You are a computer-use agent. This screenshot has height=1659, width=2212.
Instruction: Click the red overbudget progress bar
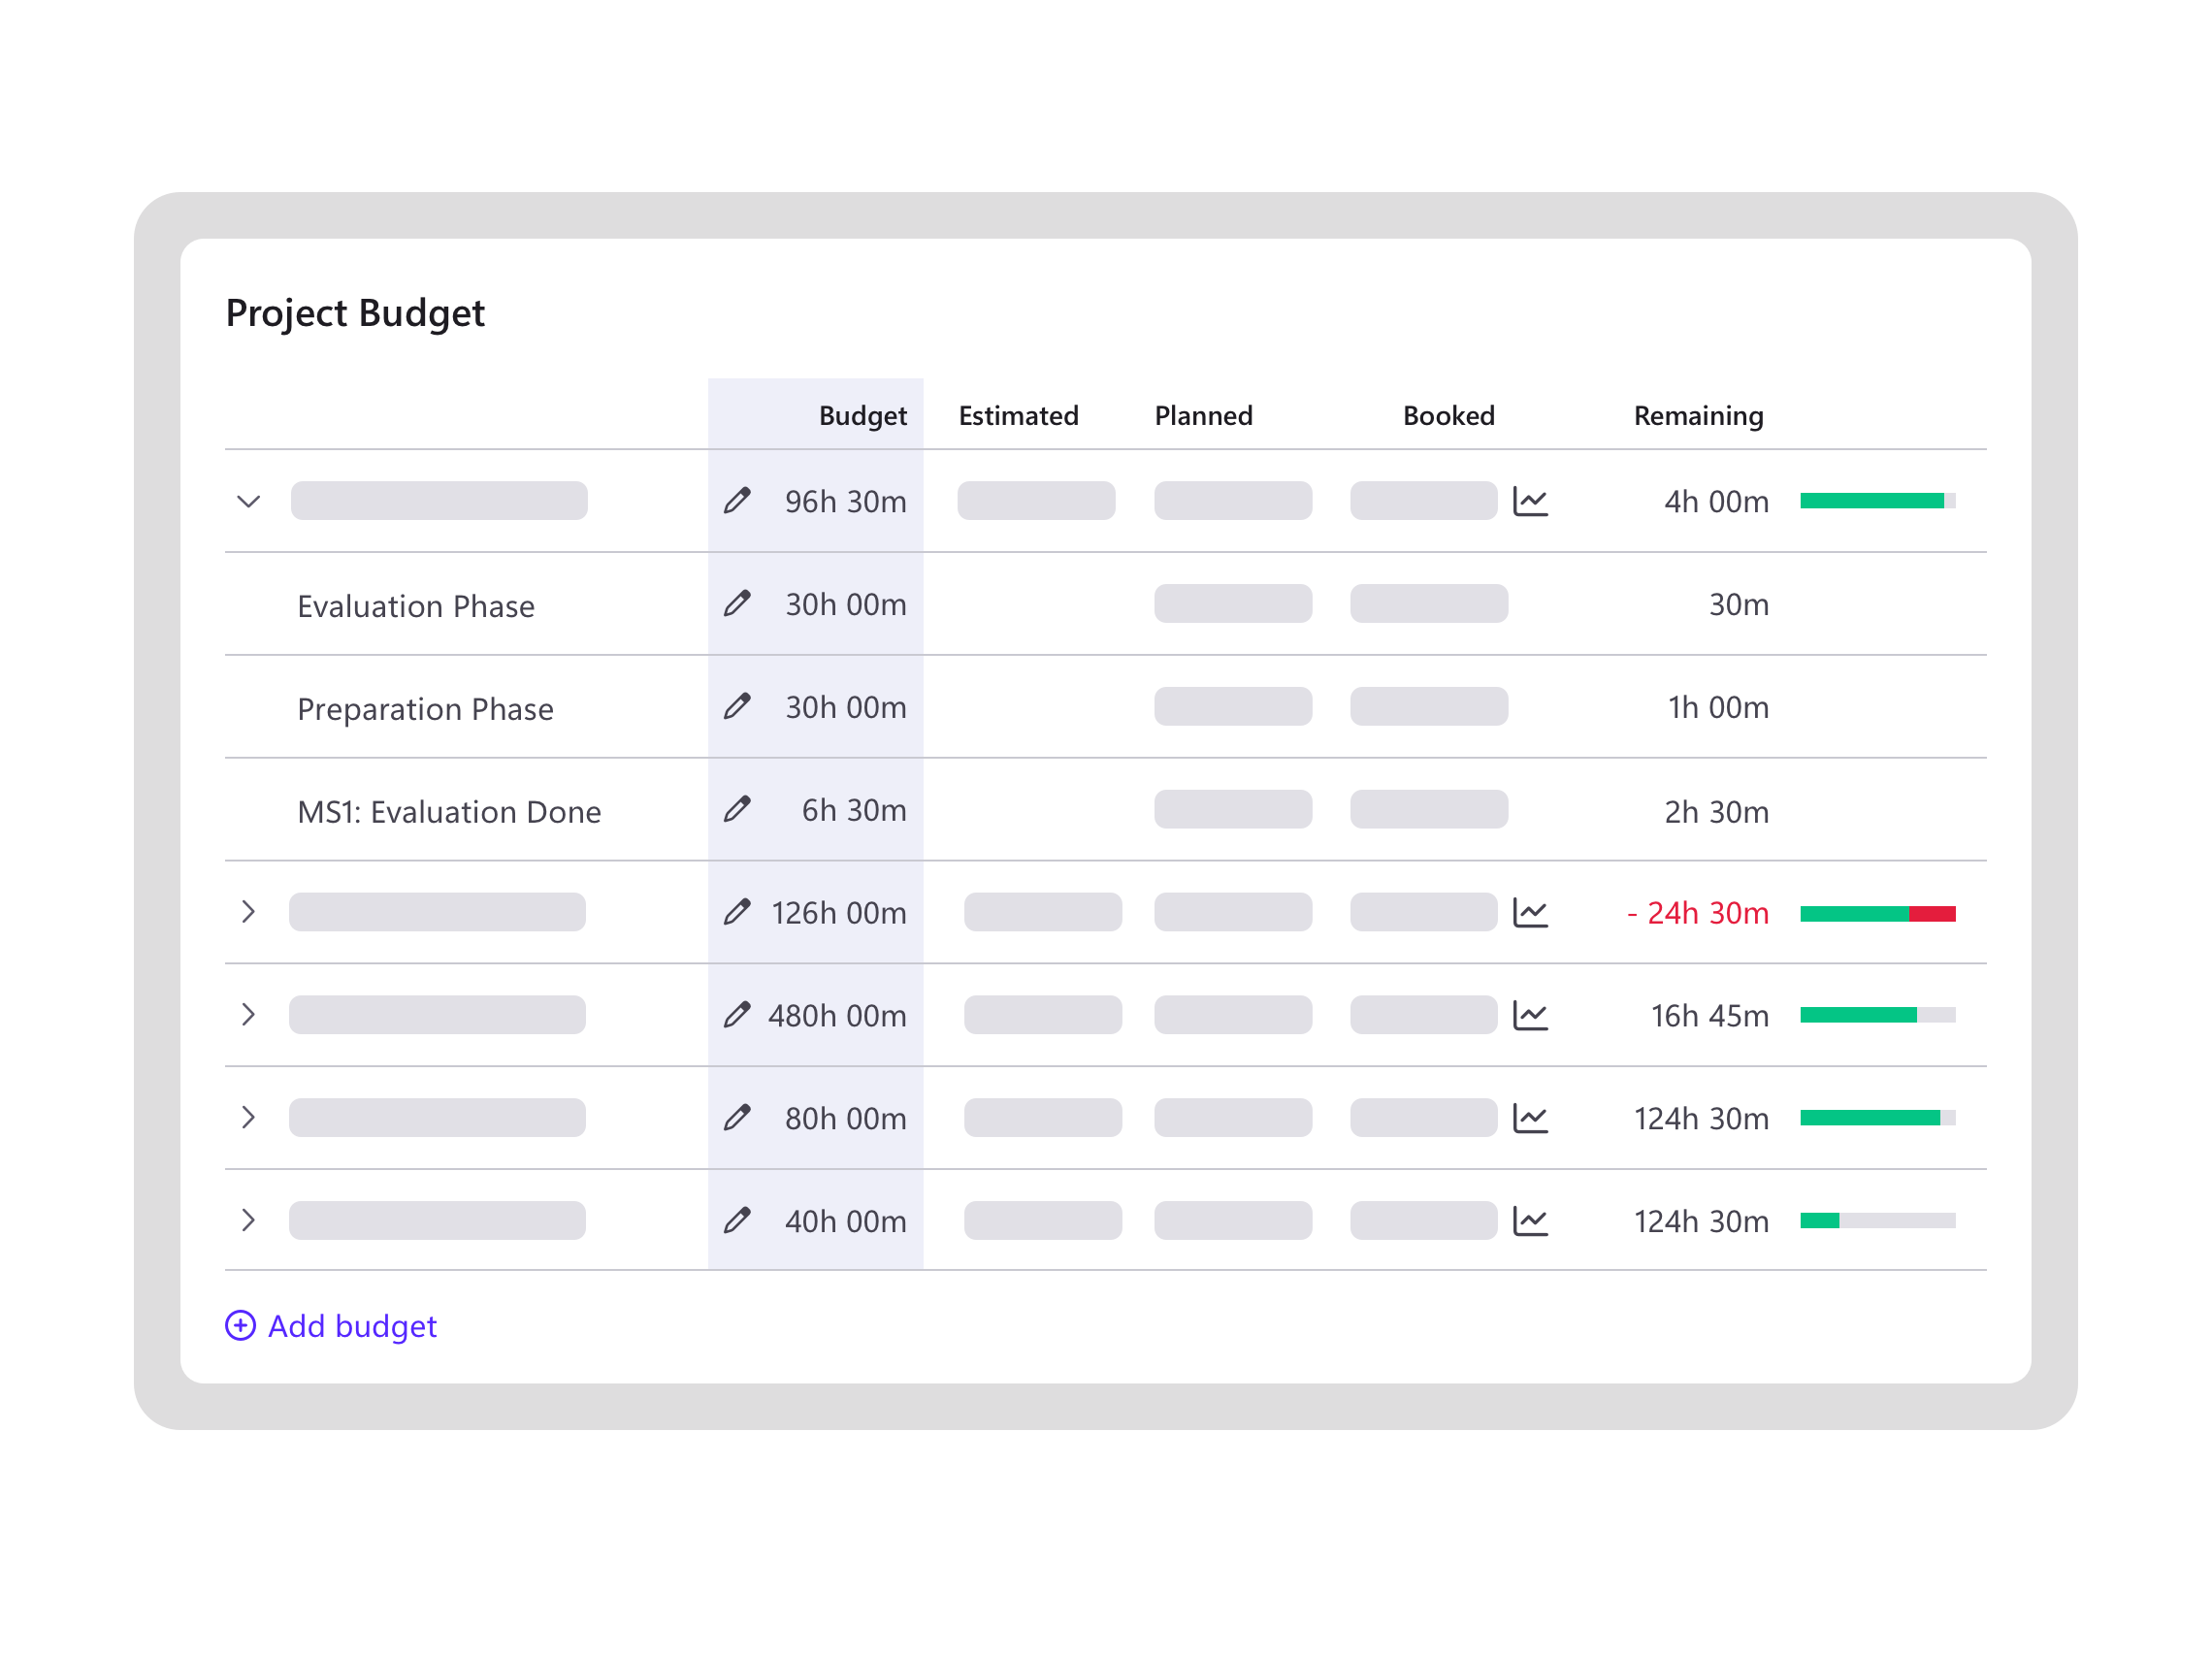coord(1932,913)
